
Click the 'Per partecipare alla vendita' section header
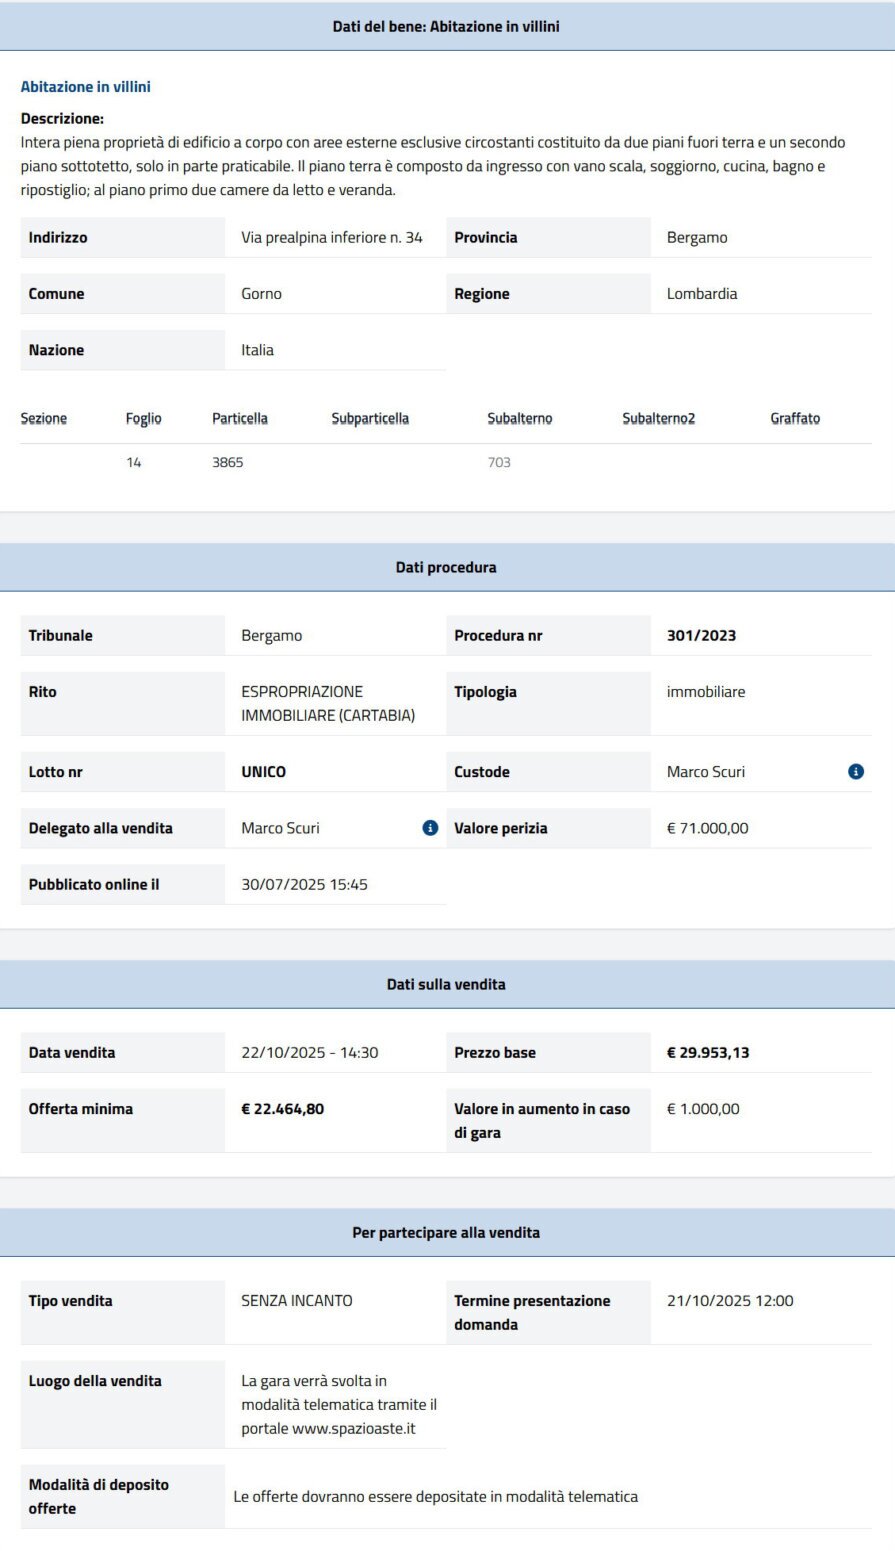pos(446,1233)
